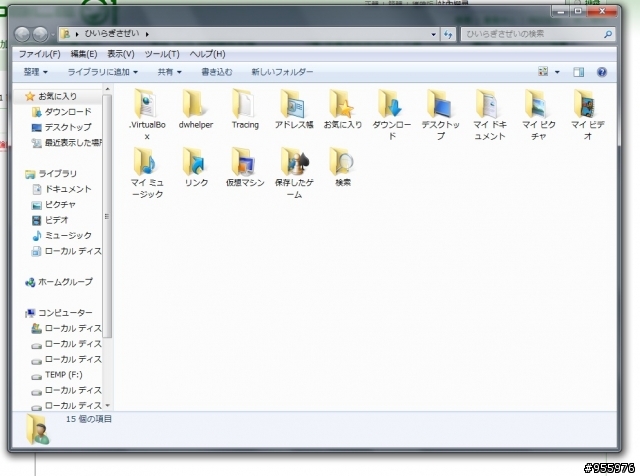Toggle the preview pane button
This screenshot has height=476, width=640.
tap(578, 72)
